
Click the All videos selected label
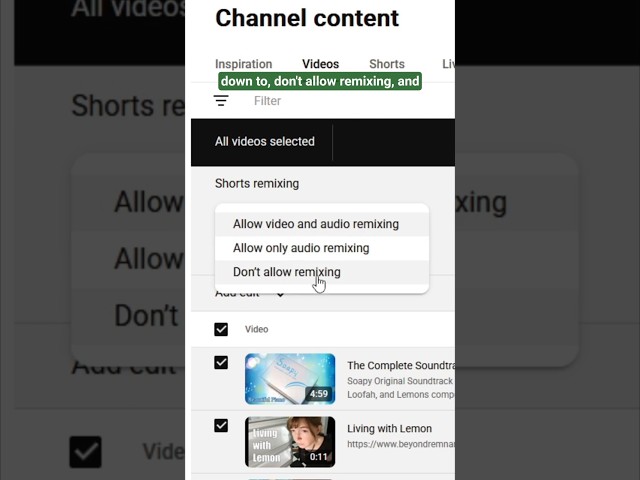265,142
